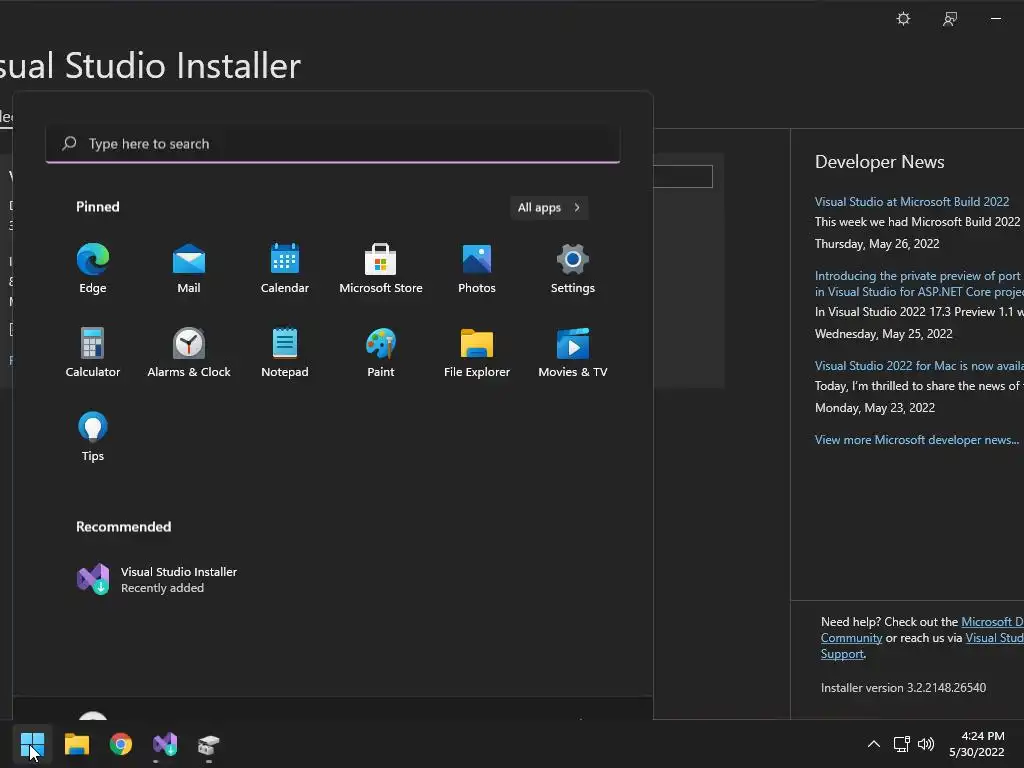Open File Explorer from the taskbar

point(76,744)
